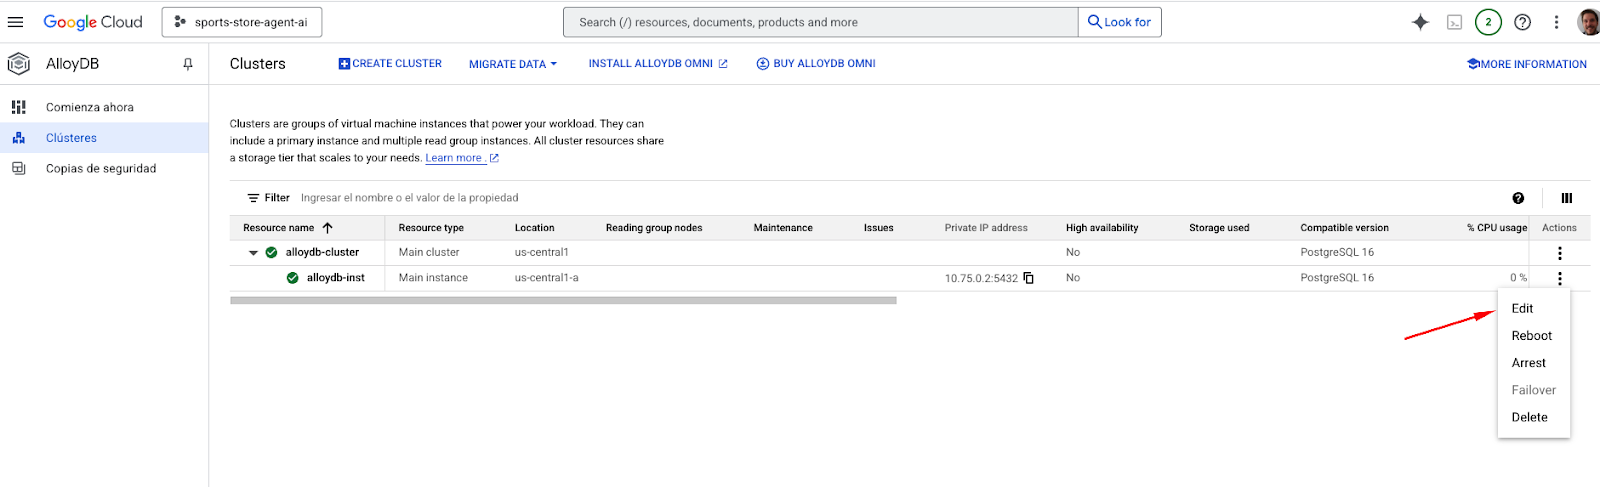The width and height of the screenshot is (1600, 487).
Task: Choose Reboot in the context menu
Action: 1531,336
